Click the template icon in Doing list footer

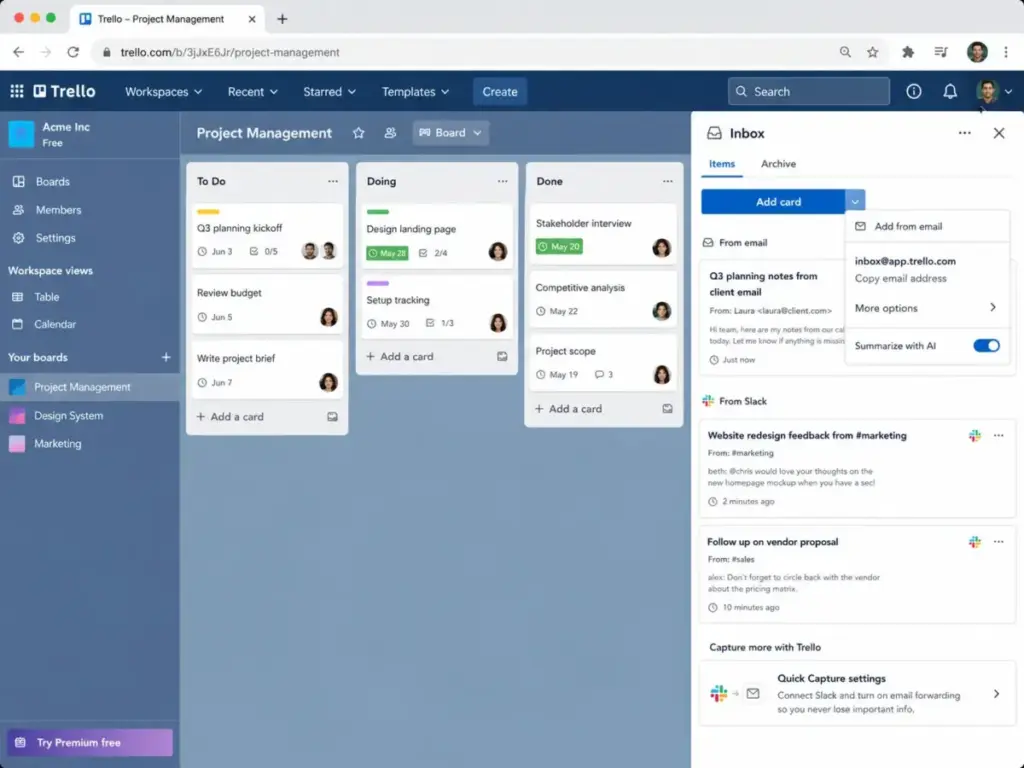[502, 357]
